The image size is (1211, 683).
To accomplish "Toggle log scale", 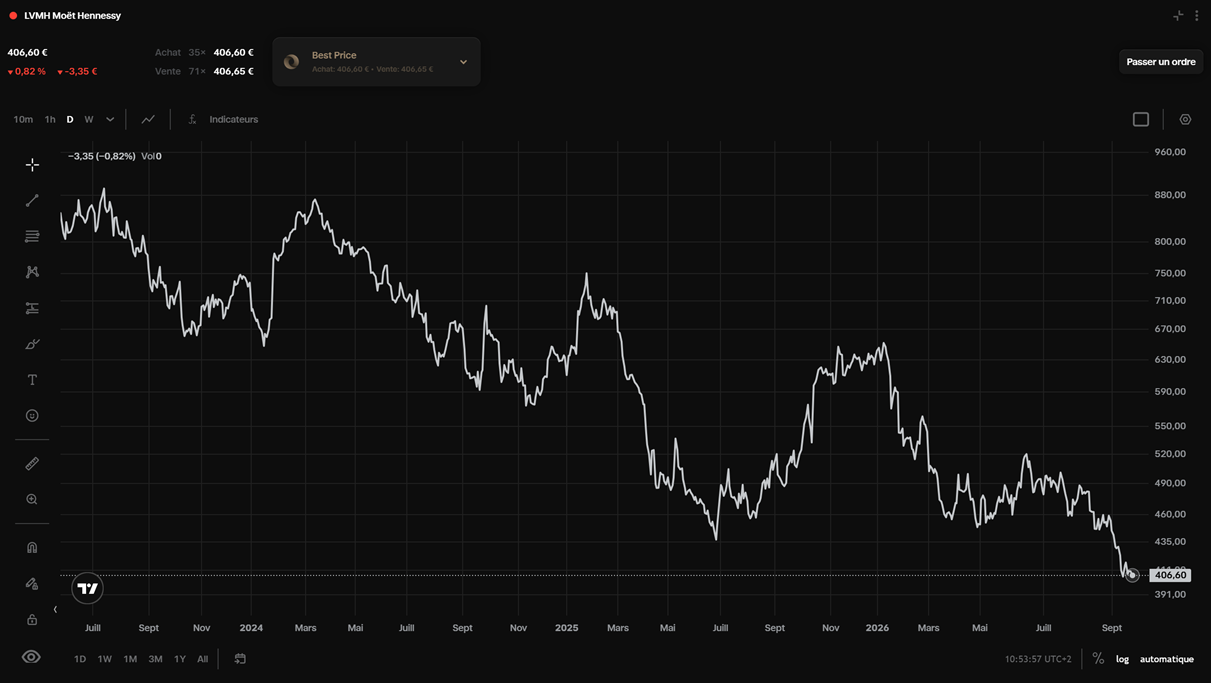I will click(x=1123, y=659).
